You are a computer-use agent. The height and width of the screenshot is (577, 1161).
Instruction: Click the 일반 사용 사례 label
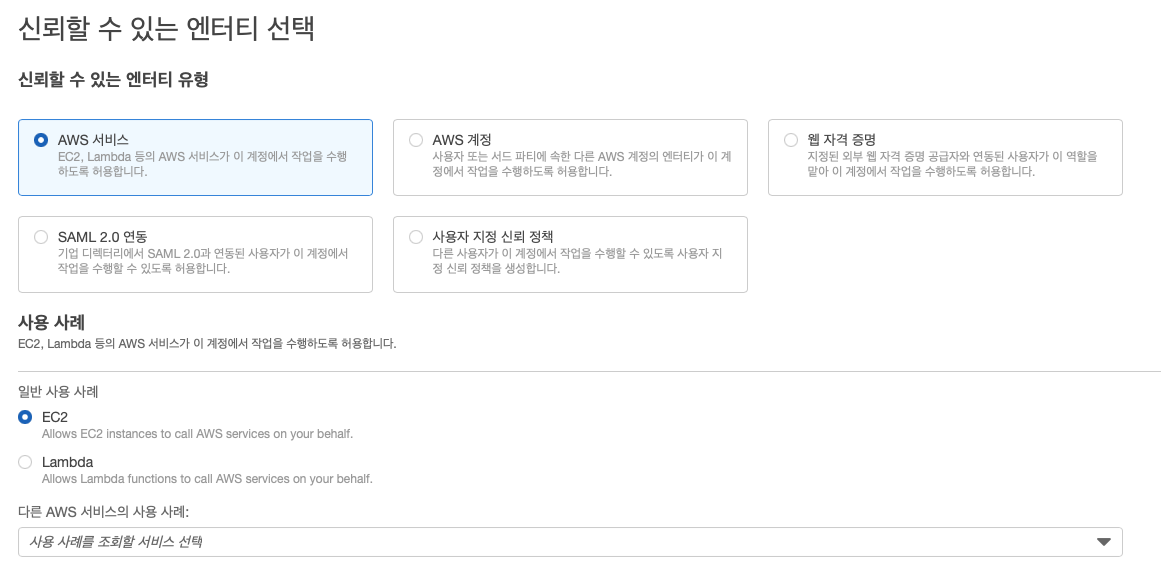coord(58,392)
